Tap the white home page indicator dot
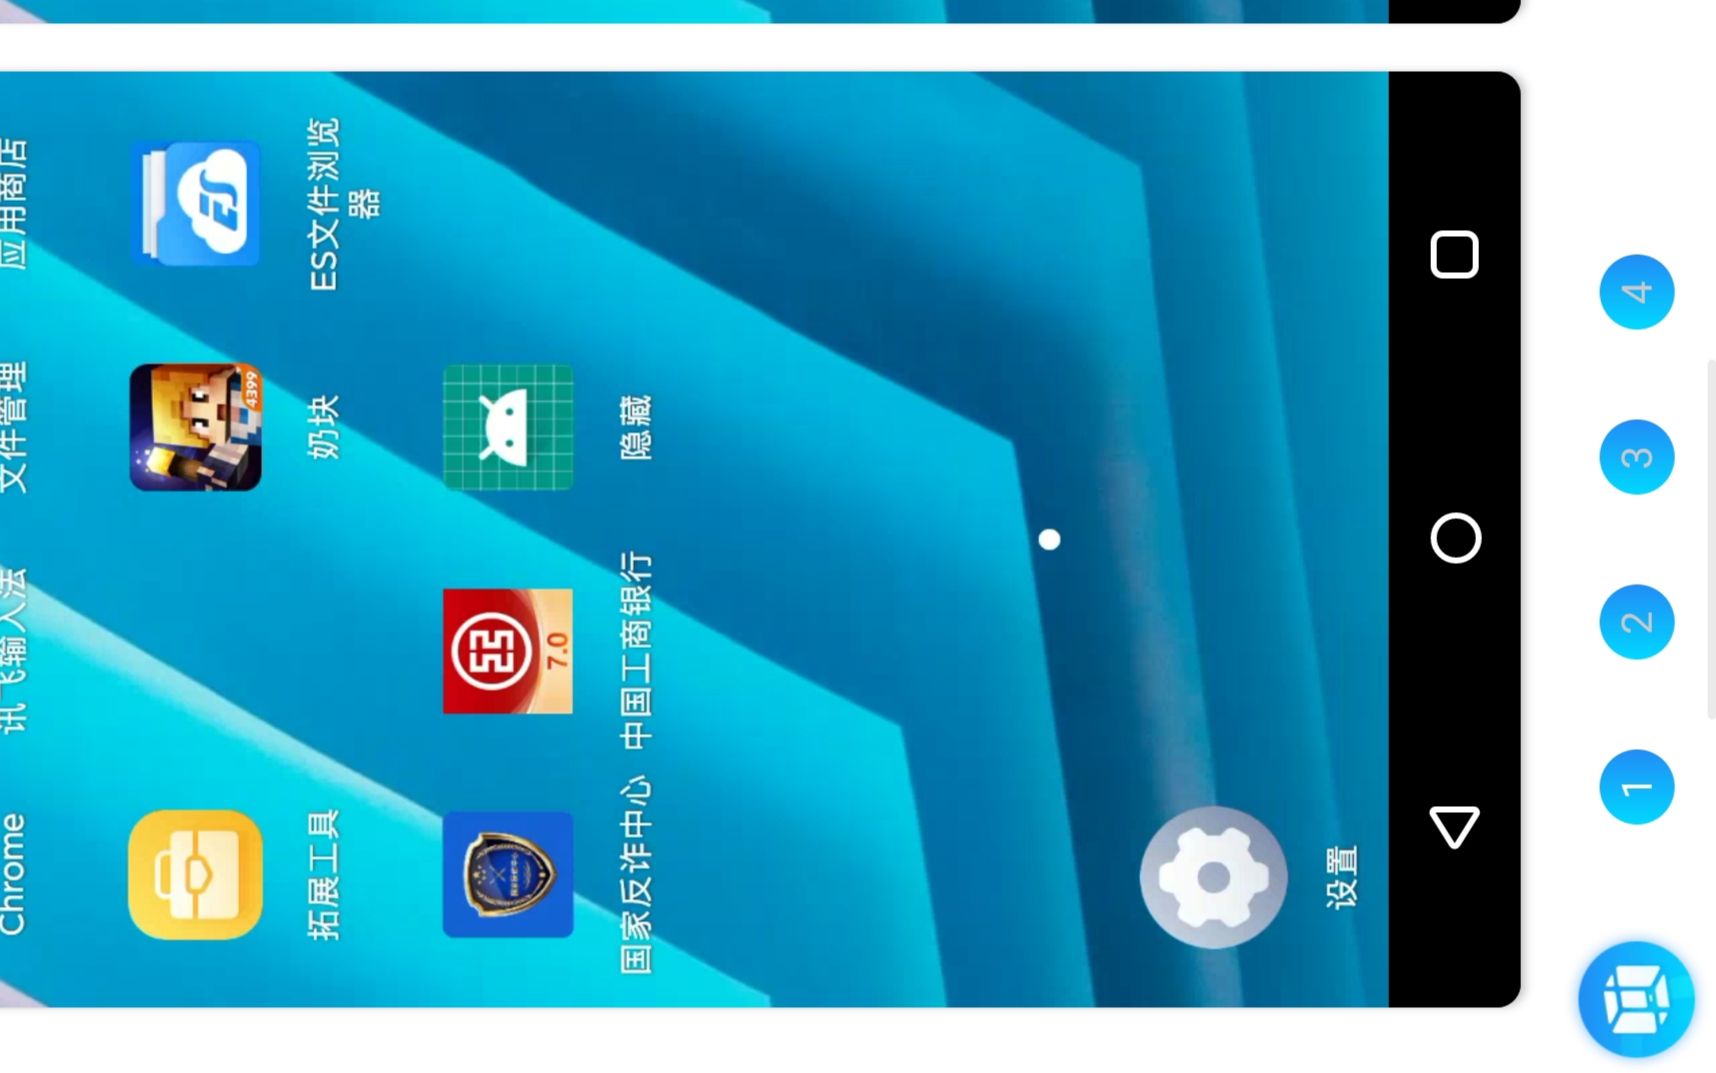 tap(1049, 540)
